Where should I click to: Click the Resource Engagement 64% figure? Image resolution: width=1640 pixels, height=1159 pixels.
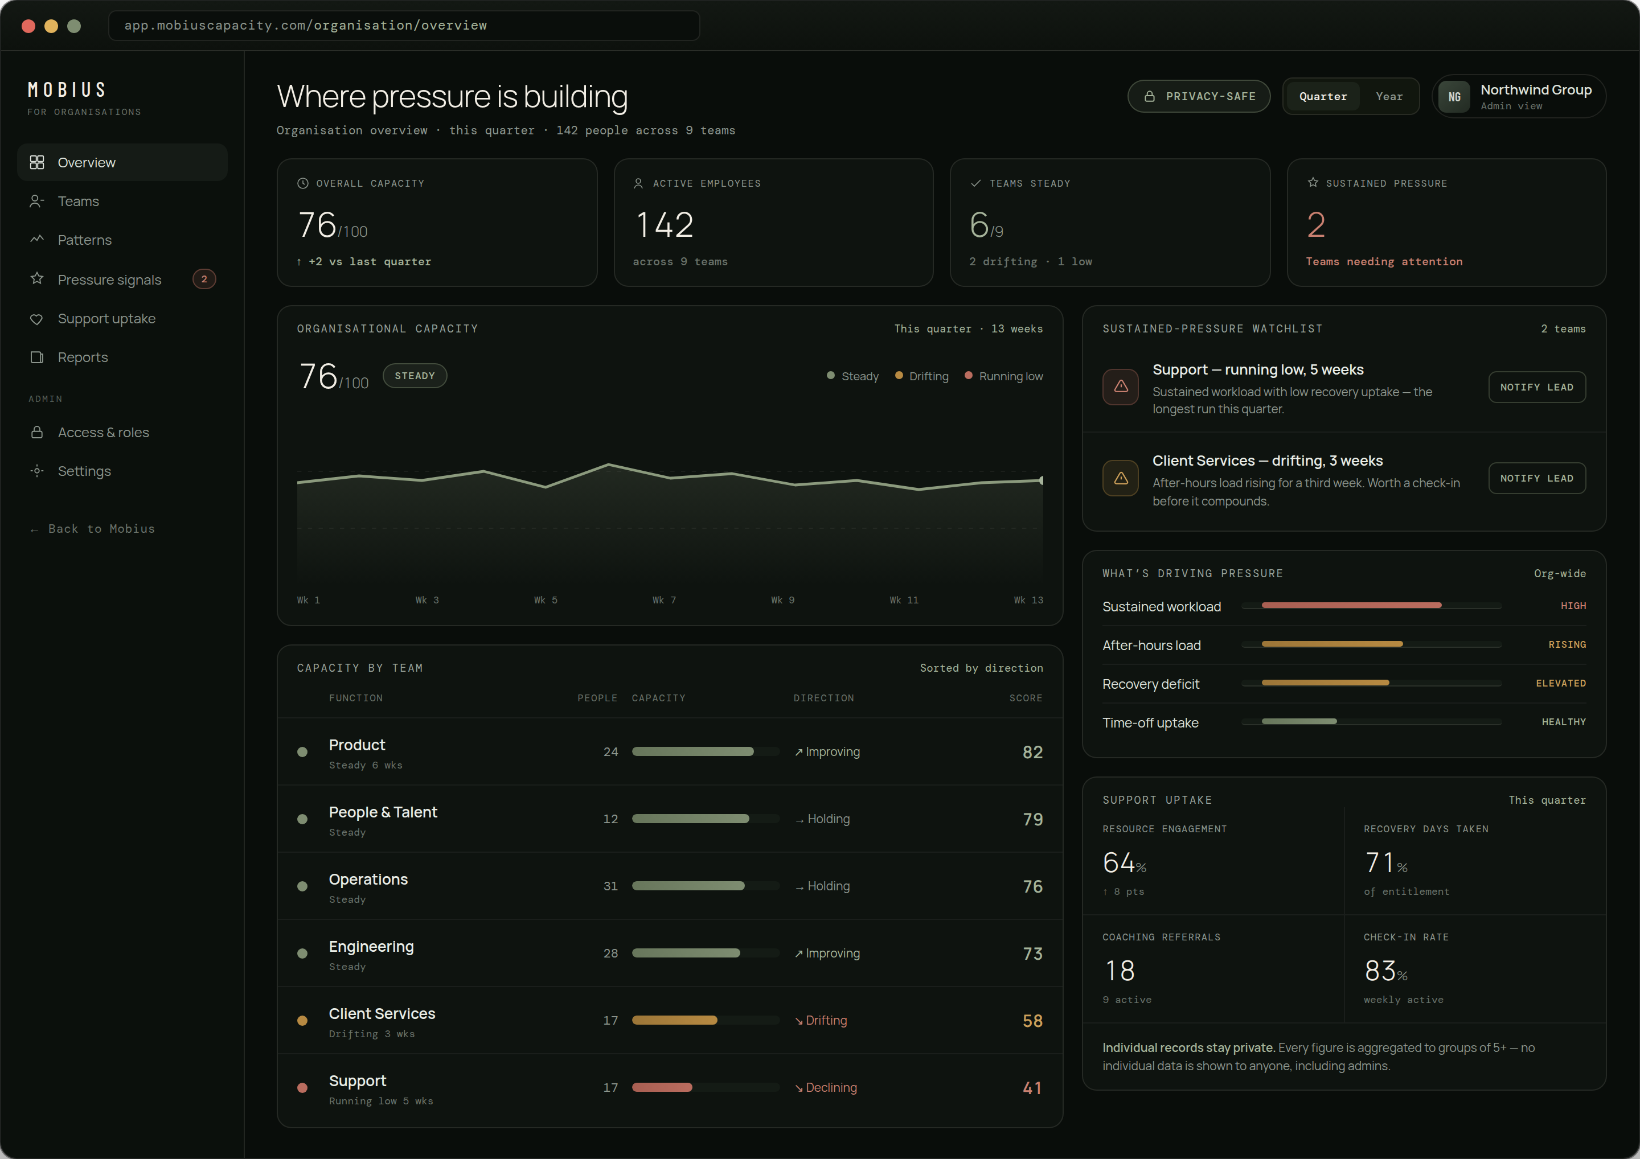click(1124, 863)
